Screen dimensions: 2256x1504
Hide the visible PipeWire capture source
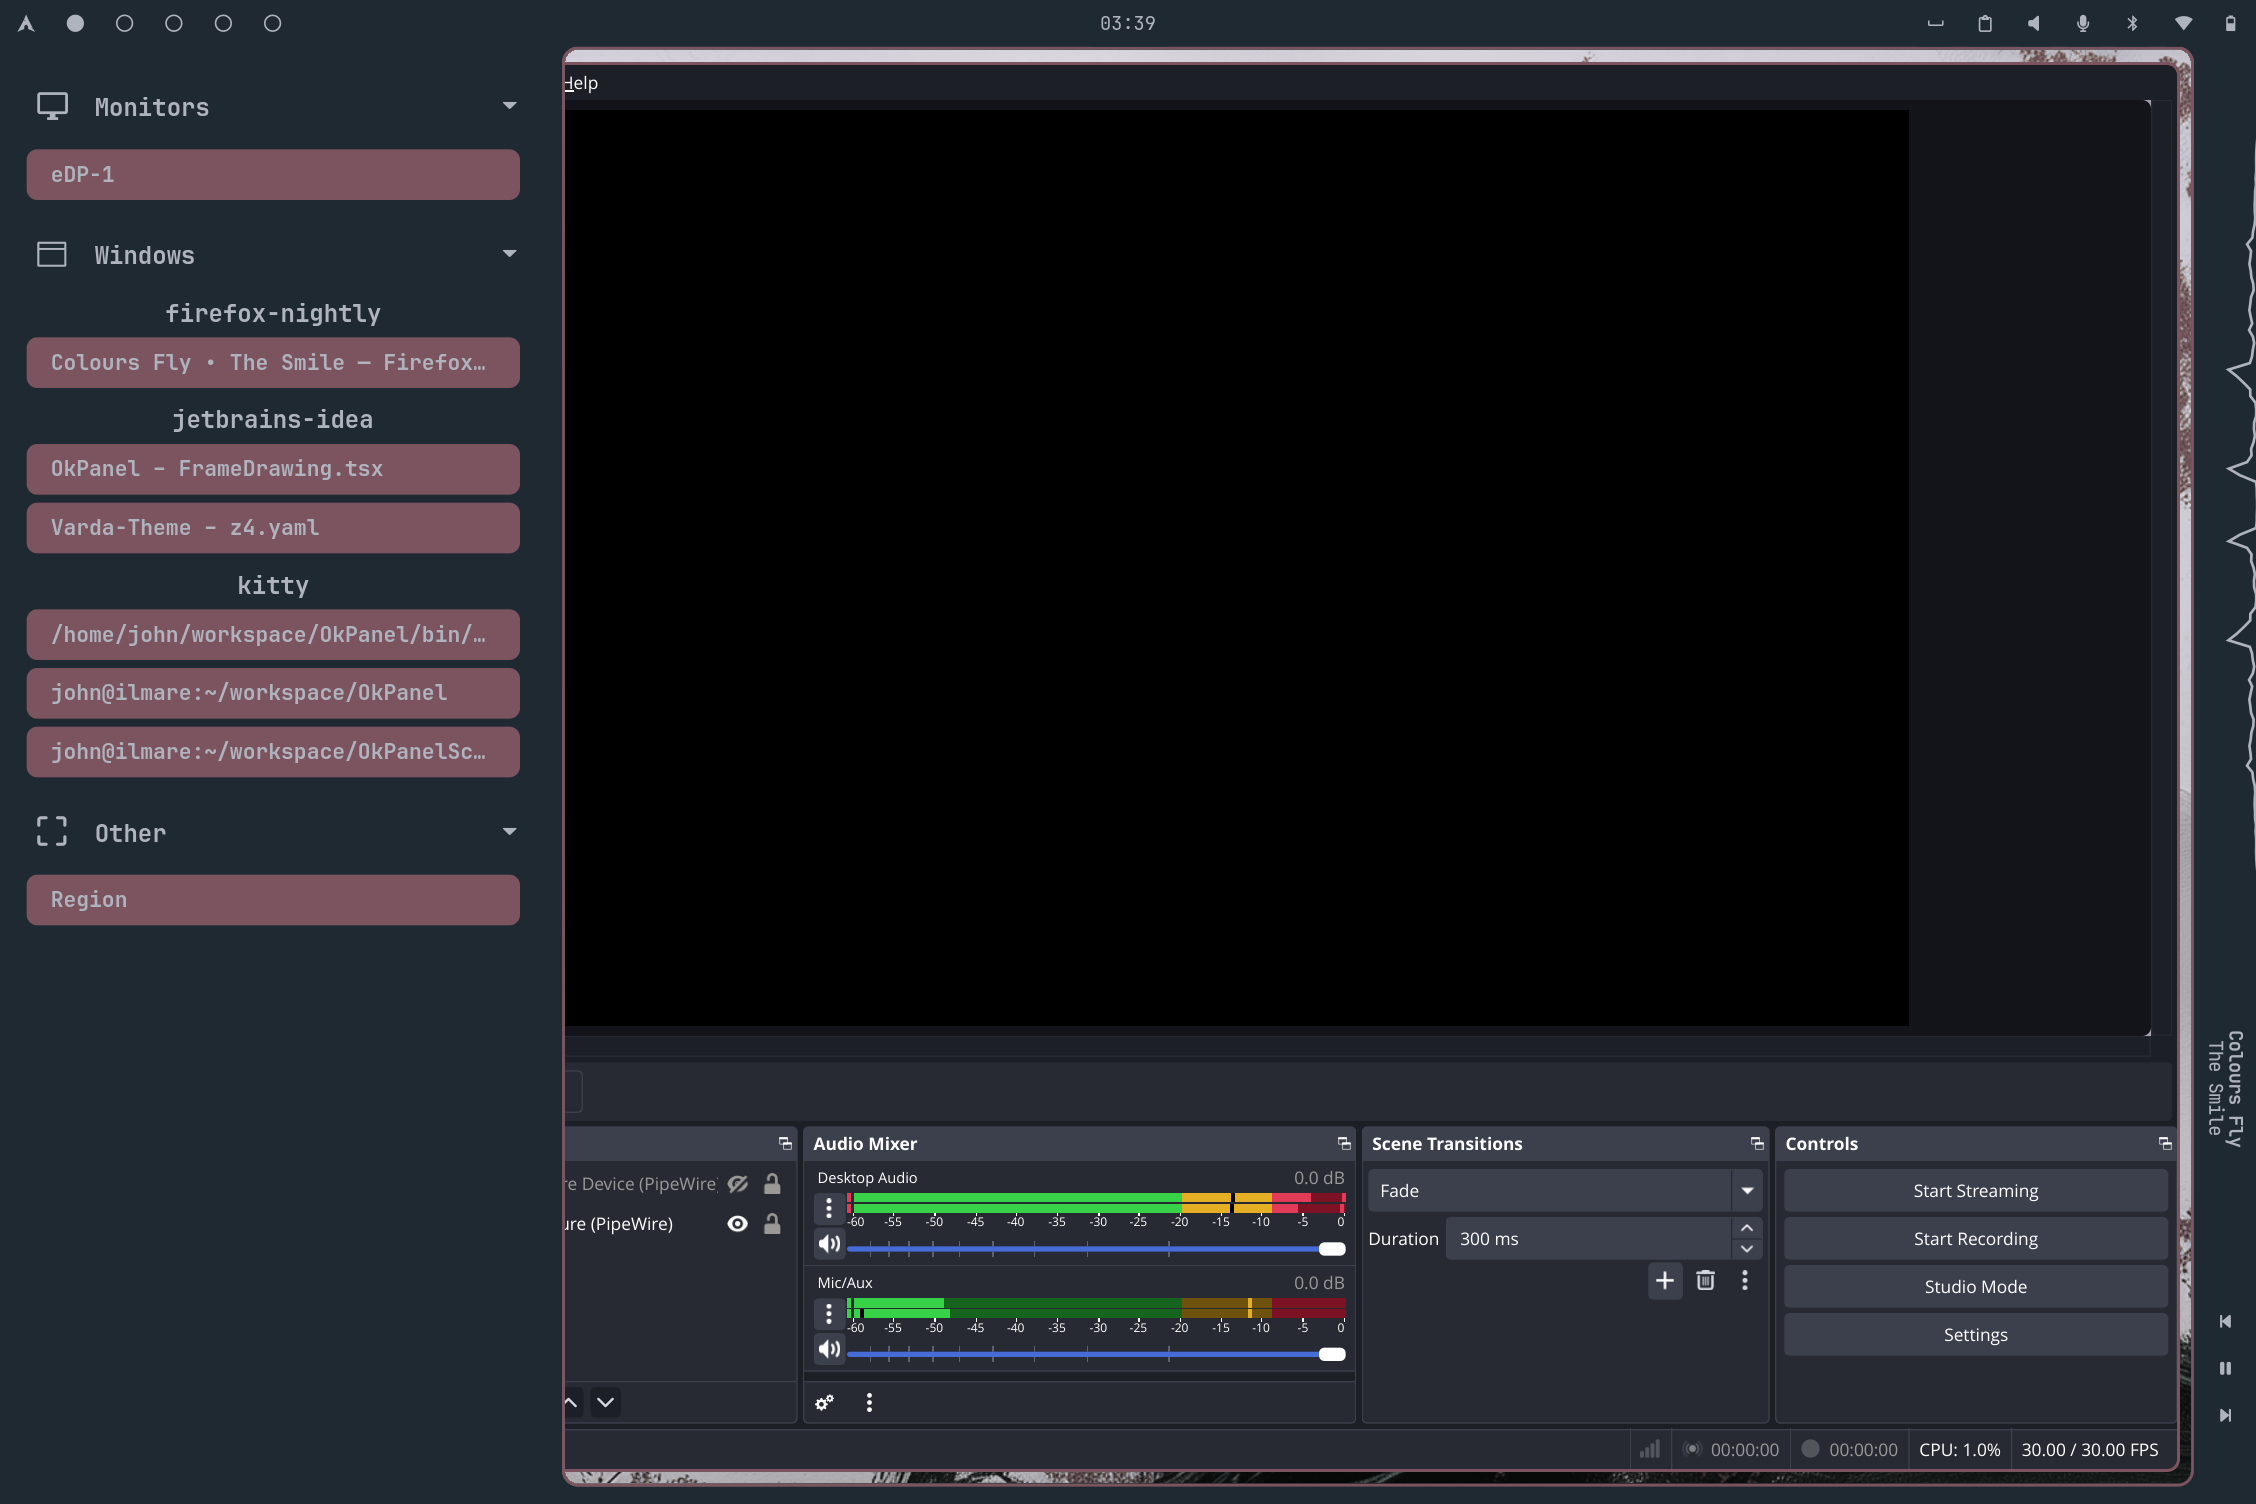(x=738, y=1224)
